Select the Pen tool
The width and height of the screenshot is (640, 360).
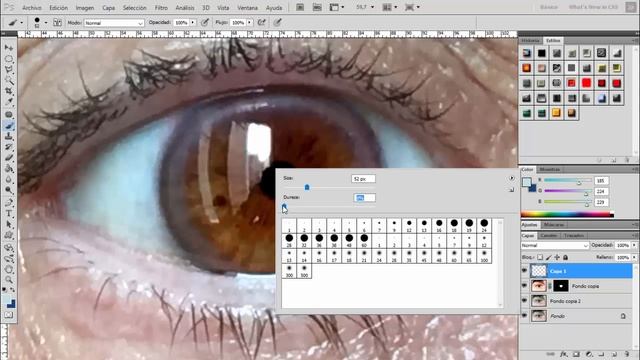(9, 203)
